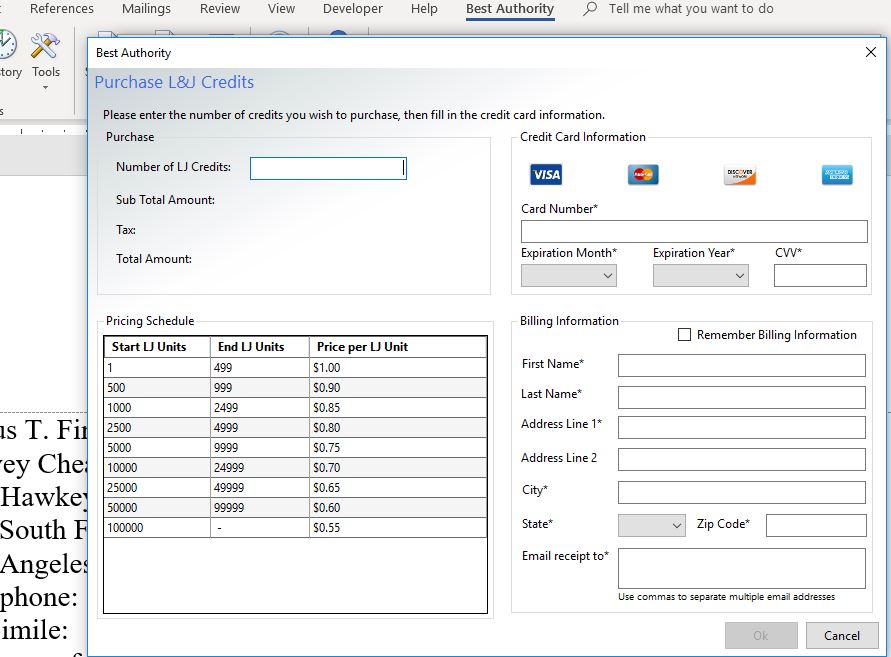The image size is (891, 657).
Task: Expand the State dropdown list
Action: 651,525
